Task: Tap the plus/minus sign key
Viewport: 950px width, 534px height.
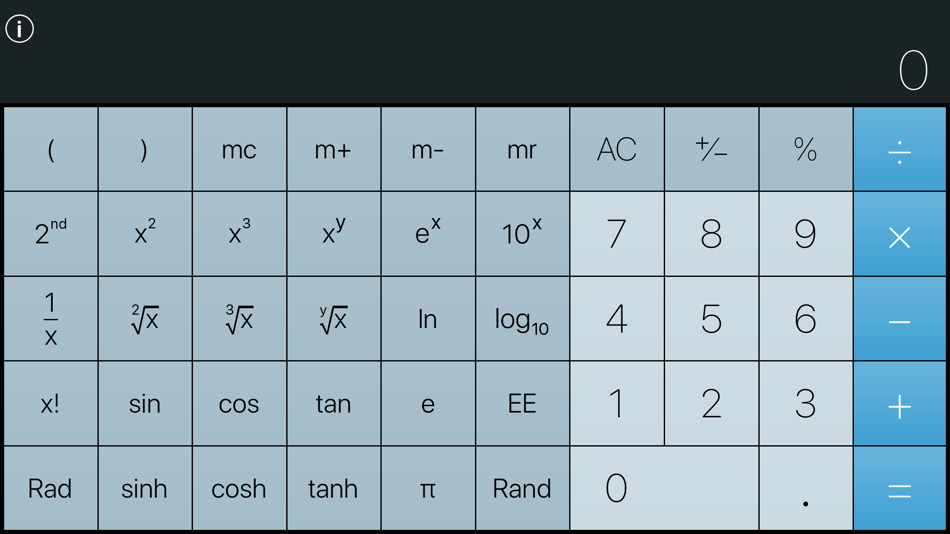Action: (711, 149)
